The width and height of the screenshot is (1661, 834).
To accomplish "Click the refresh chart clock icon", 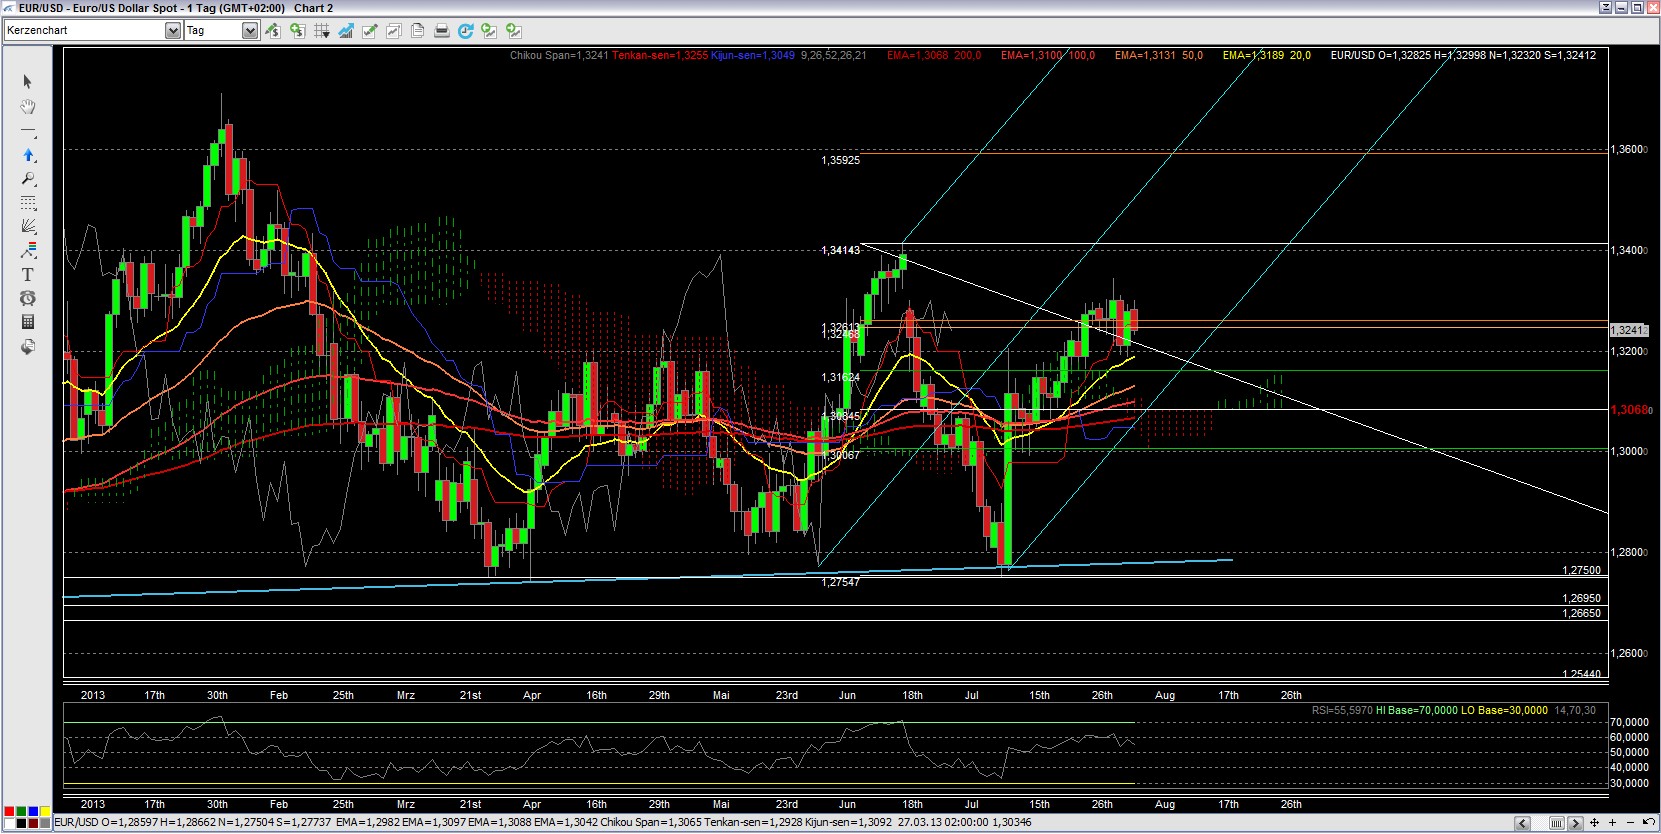I will [x=465, y=31].
